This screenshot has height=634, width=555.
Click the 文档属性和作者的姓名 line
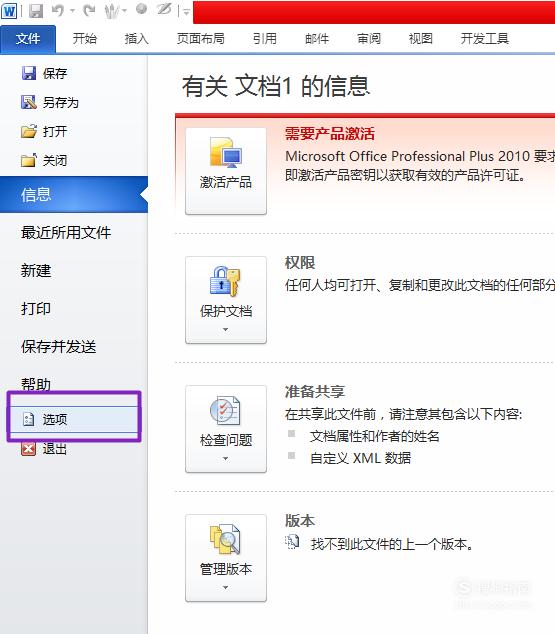point(375,436)
